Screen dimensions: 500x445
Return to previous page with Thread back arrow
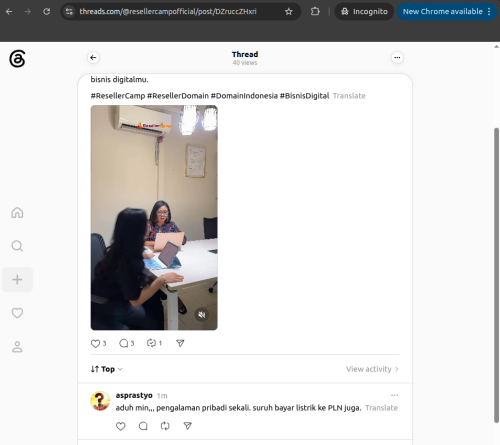tap(93, 58)
